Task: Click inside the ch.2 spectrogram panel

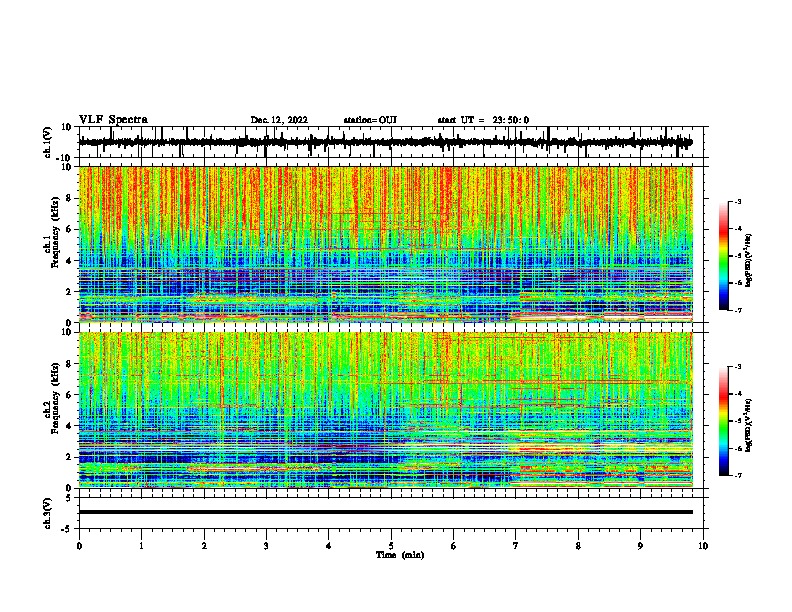Action: [385, 410]
